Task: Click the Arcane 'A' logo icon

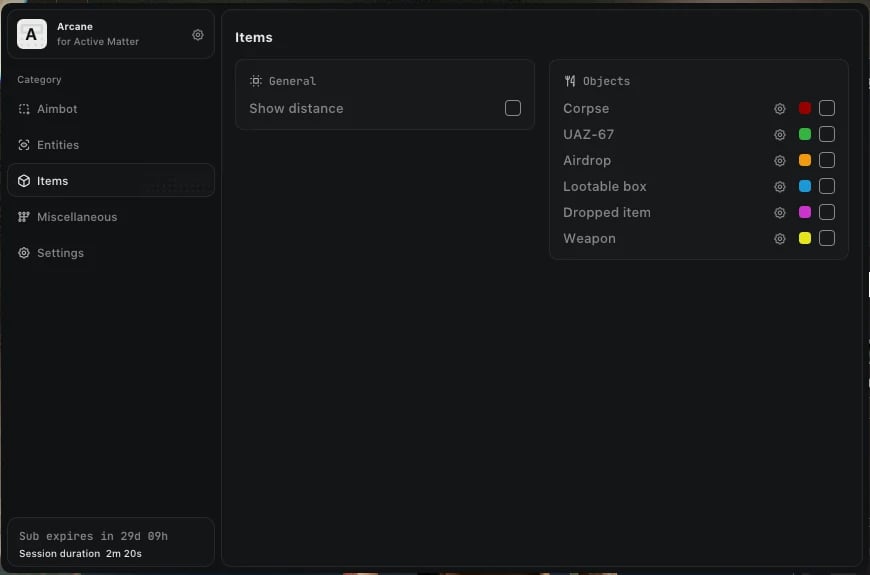Action: click(x=32, y=34)
